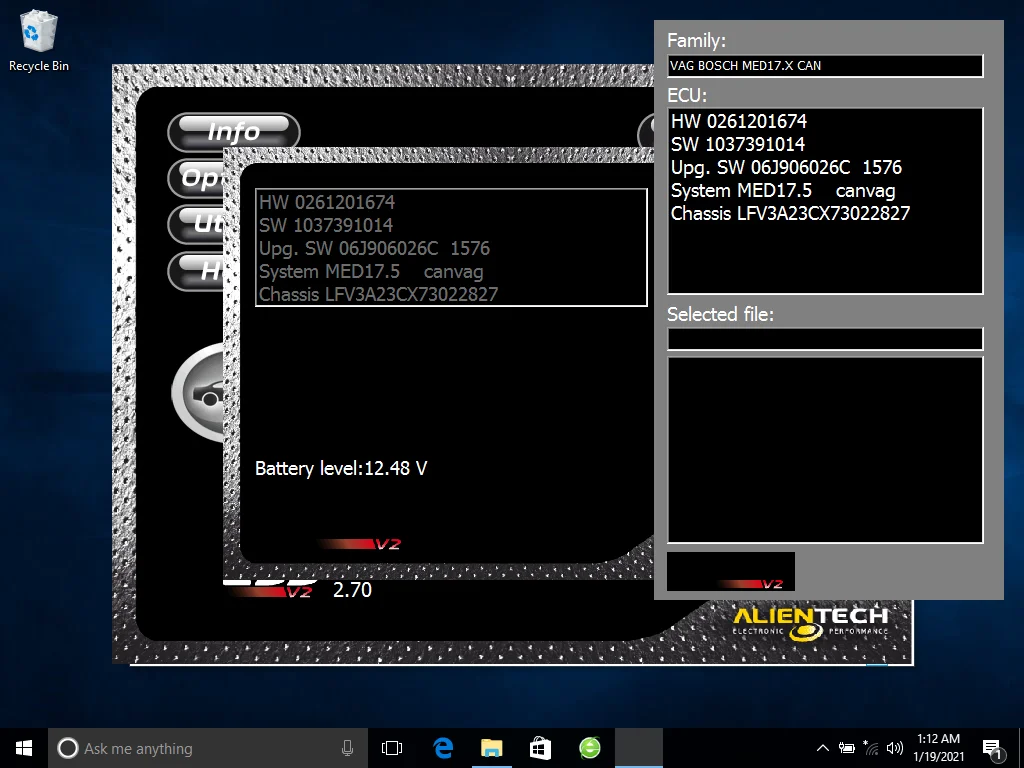Image resolution: width=1024 pixels, height=768 pixels.
Task: Open File Explorer from the taskbar
Action: [492, 748]
